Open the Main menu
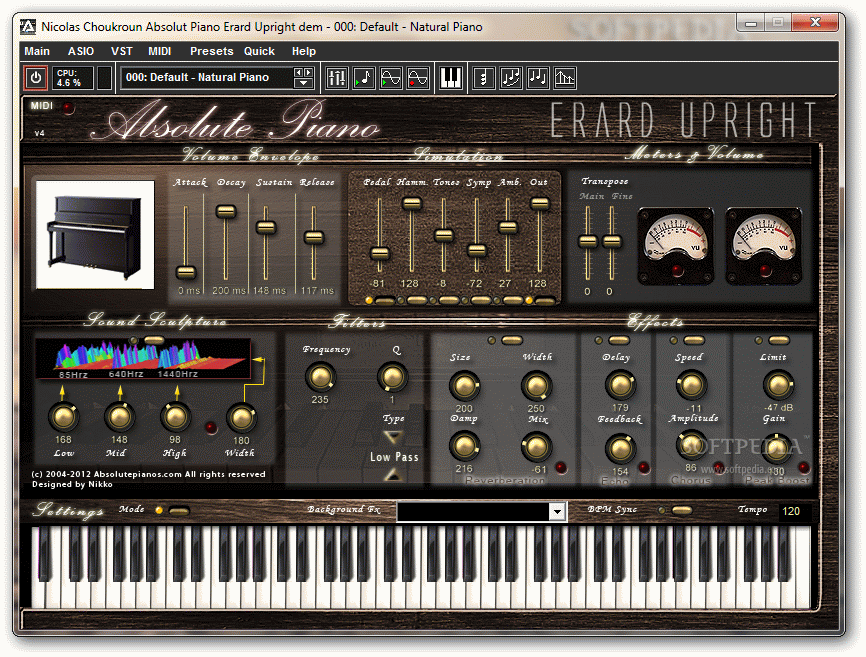Screen dimensions: 866x657 pyautogui.click(x=37, y=51)
